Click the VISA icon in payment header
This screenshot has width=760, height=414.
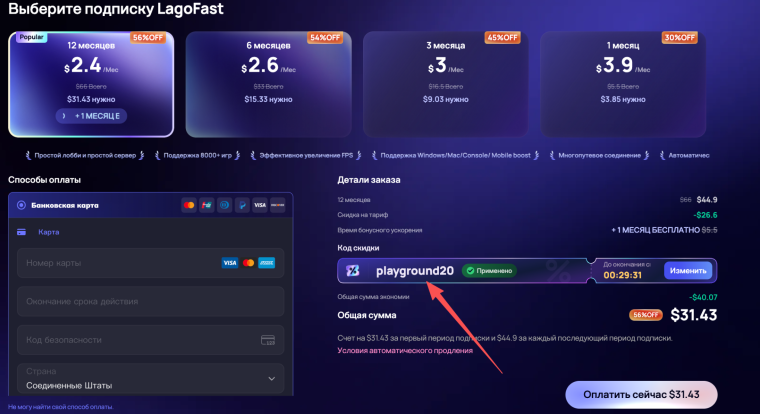(x=260, y=205)
